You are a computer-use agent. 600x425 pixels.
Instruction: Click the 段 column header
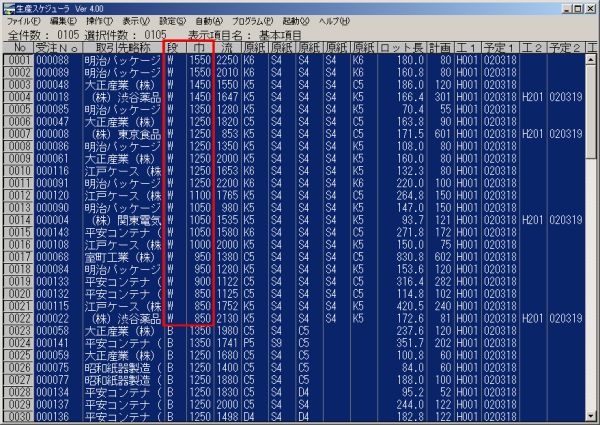click(175, 48)
